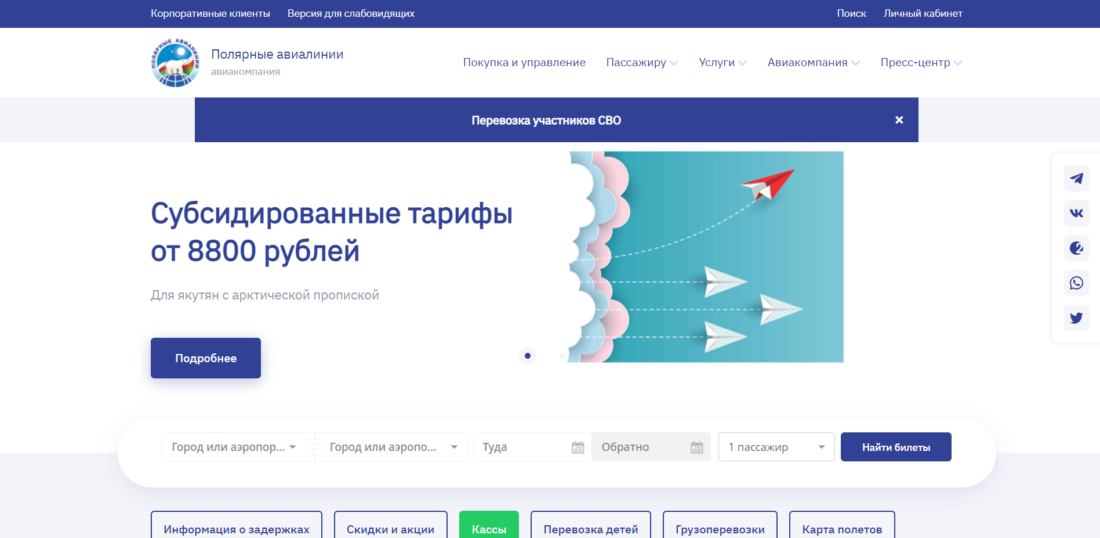
Task: Expand the "Услуги" navigation menu
Action: (722, 62)
